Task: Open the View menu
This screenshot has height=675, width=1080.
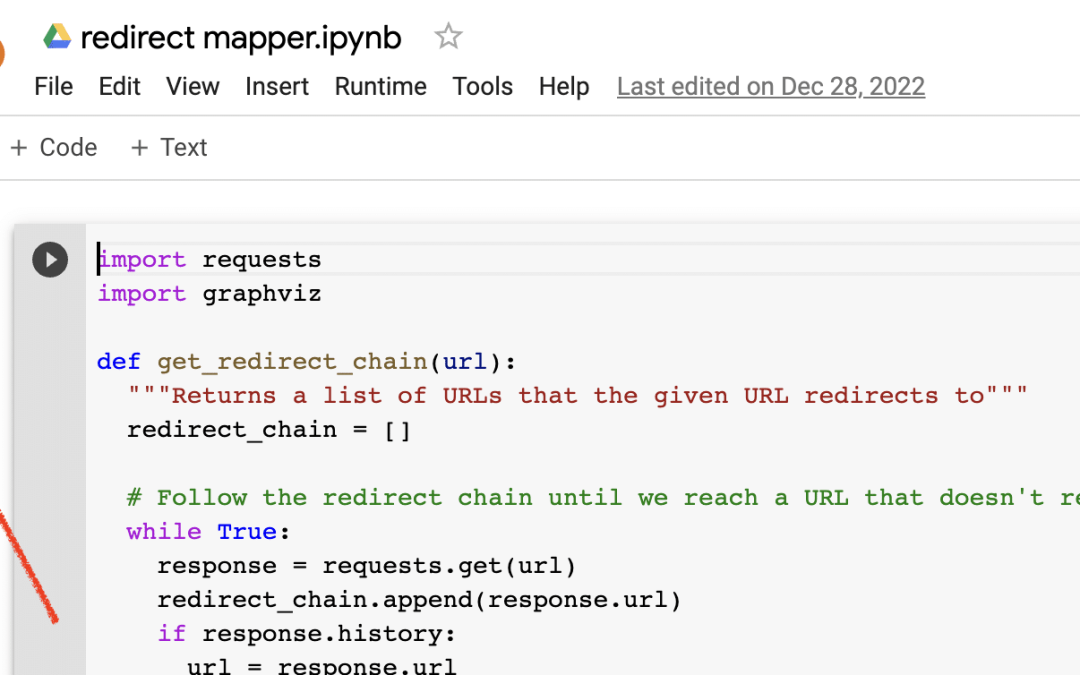Action: point(192,87)
